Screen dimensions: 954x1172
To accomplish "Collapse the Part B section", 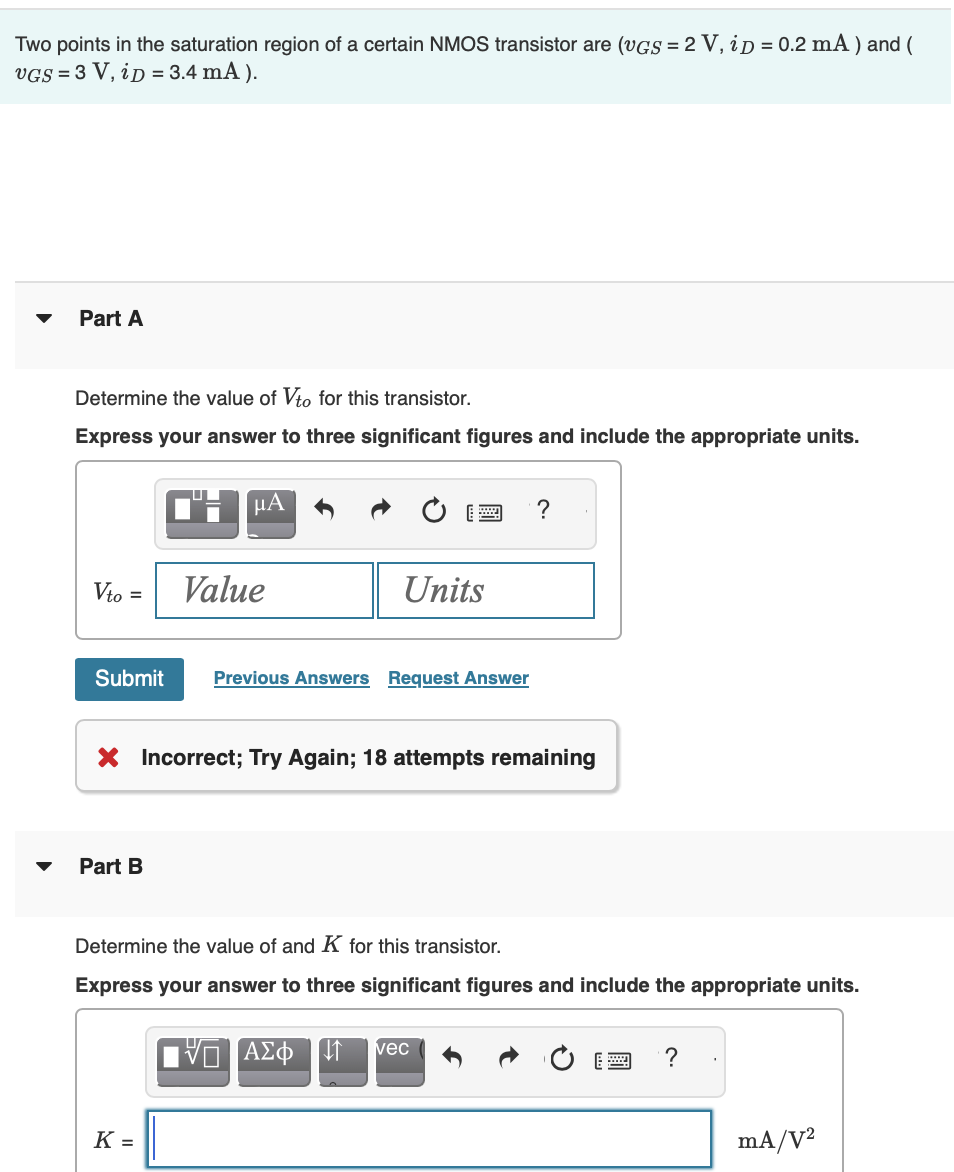I will click(44, 866).
